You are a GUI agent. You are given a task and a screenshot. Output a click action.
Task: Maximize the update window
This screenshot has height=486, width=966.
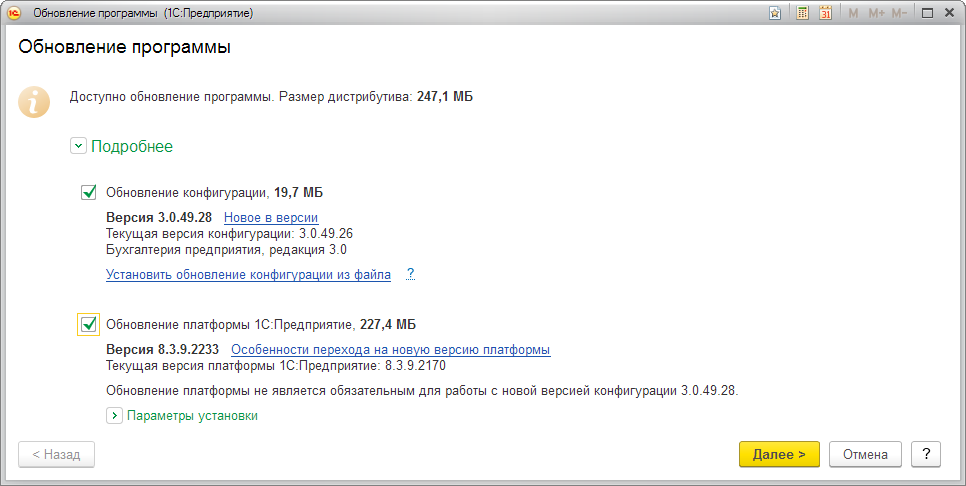click(927, 13)
